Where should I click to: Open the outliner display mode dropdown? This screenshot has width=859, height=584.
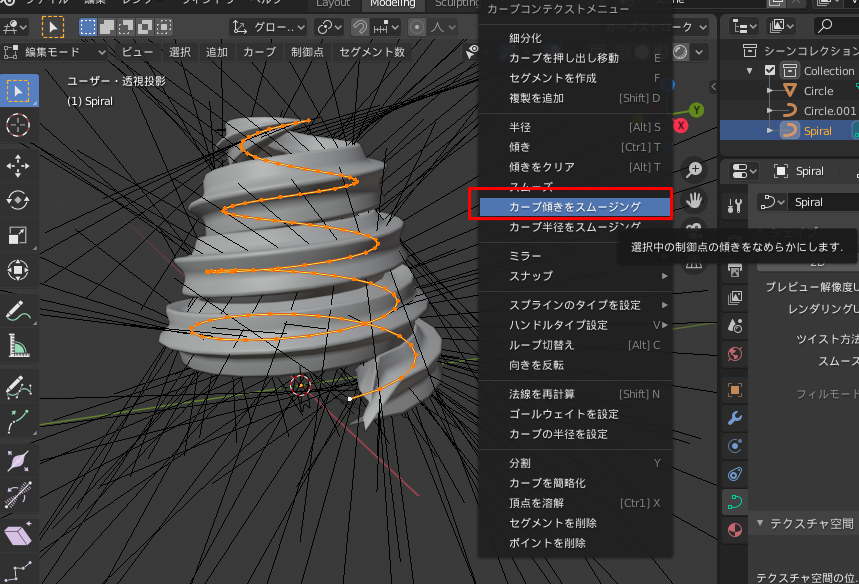point(745,26)
